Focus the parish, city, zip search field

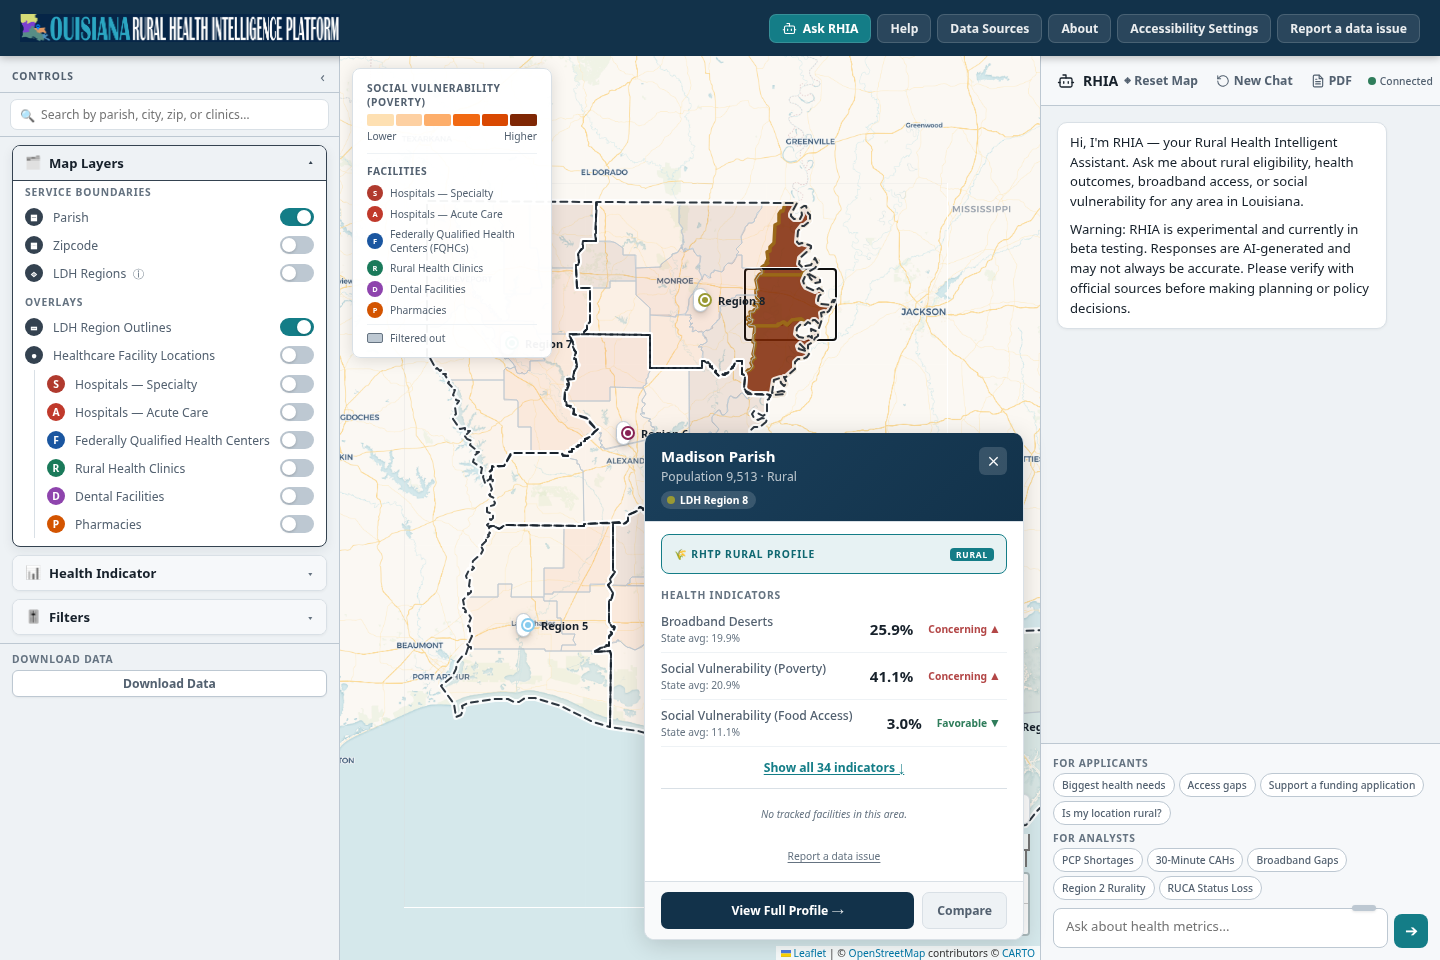pyautogui.click(x=169, y=115)
